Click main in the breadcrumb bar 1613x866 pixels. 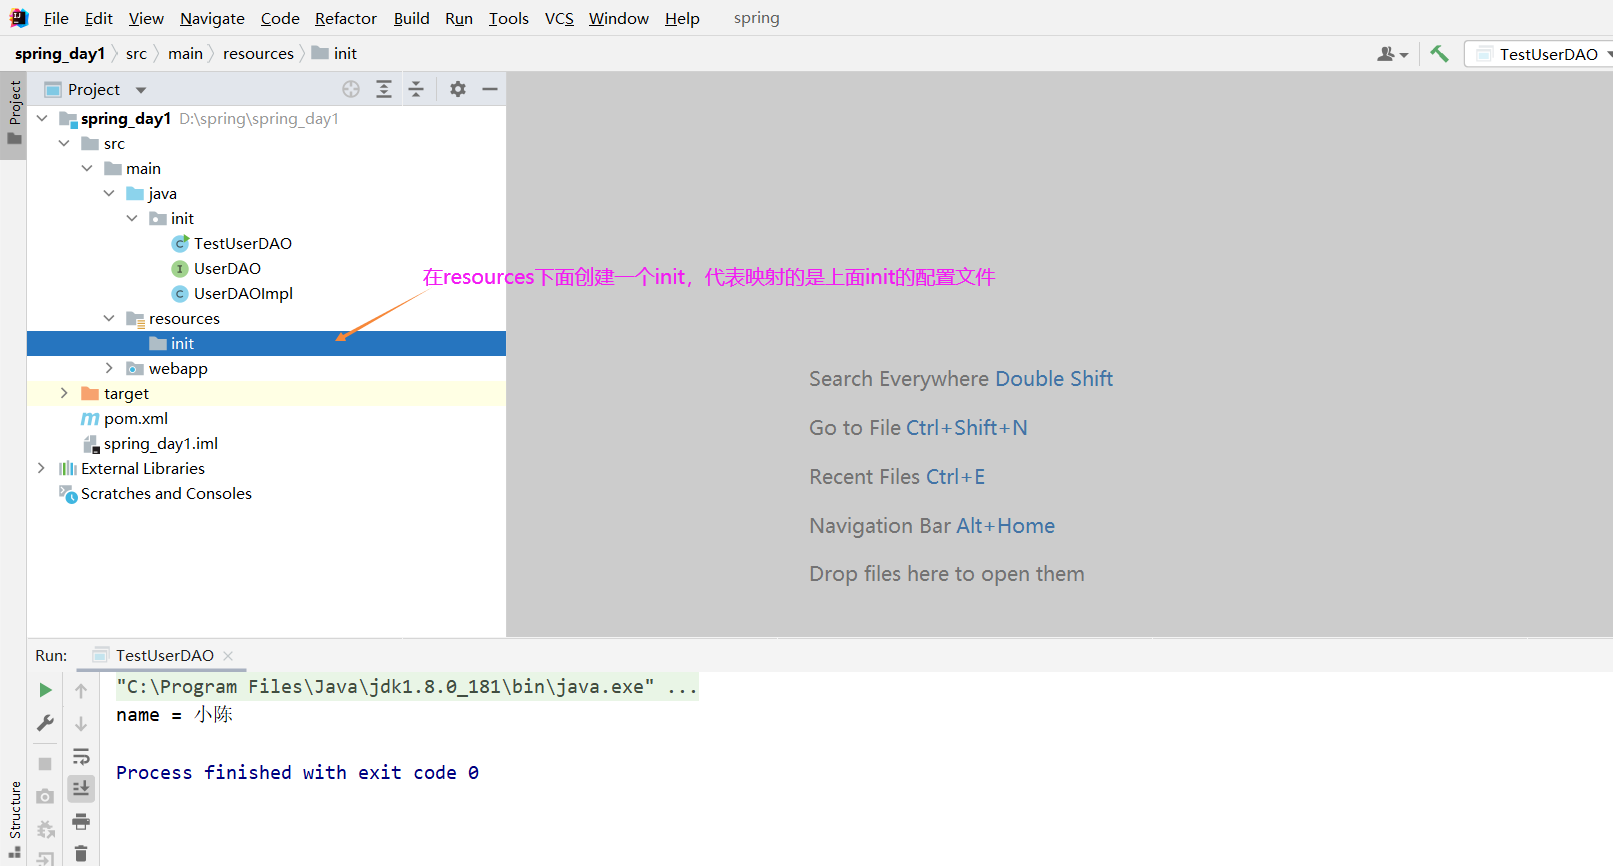tap(185, 53)
